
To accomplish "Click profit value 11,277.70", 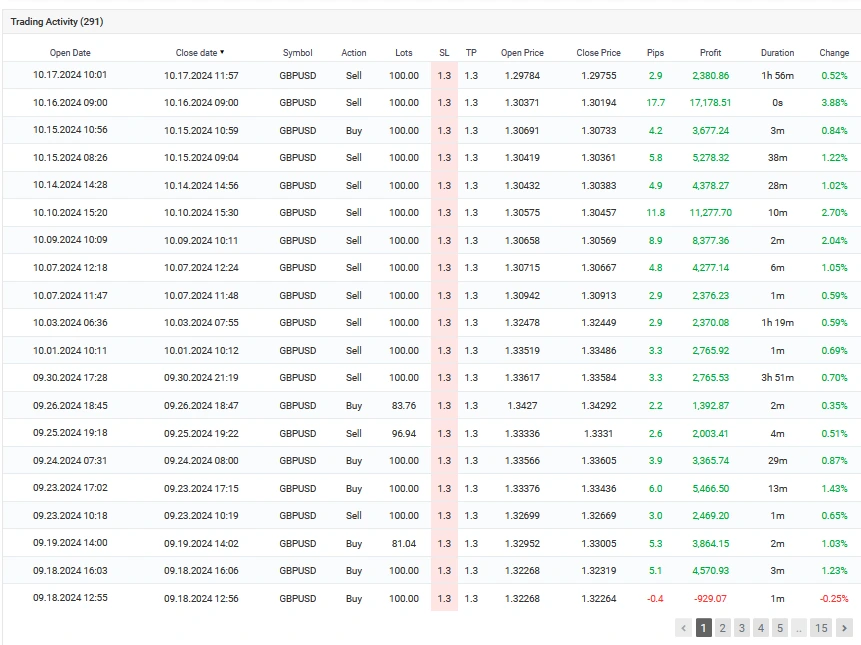I will tap(711, 212).
